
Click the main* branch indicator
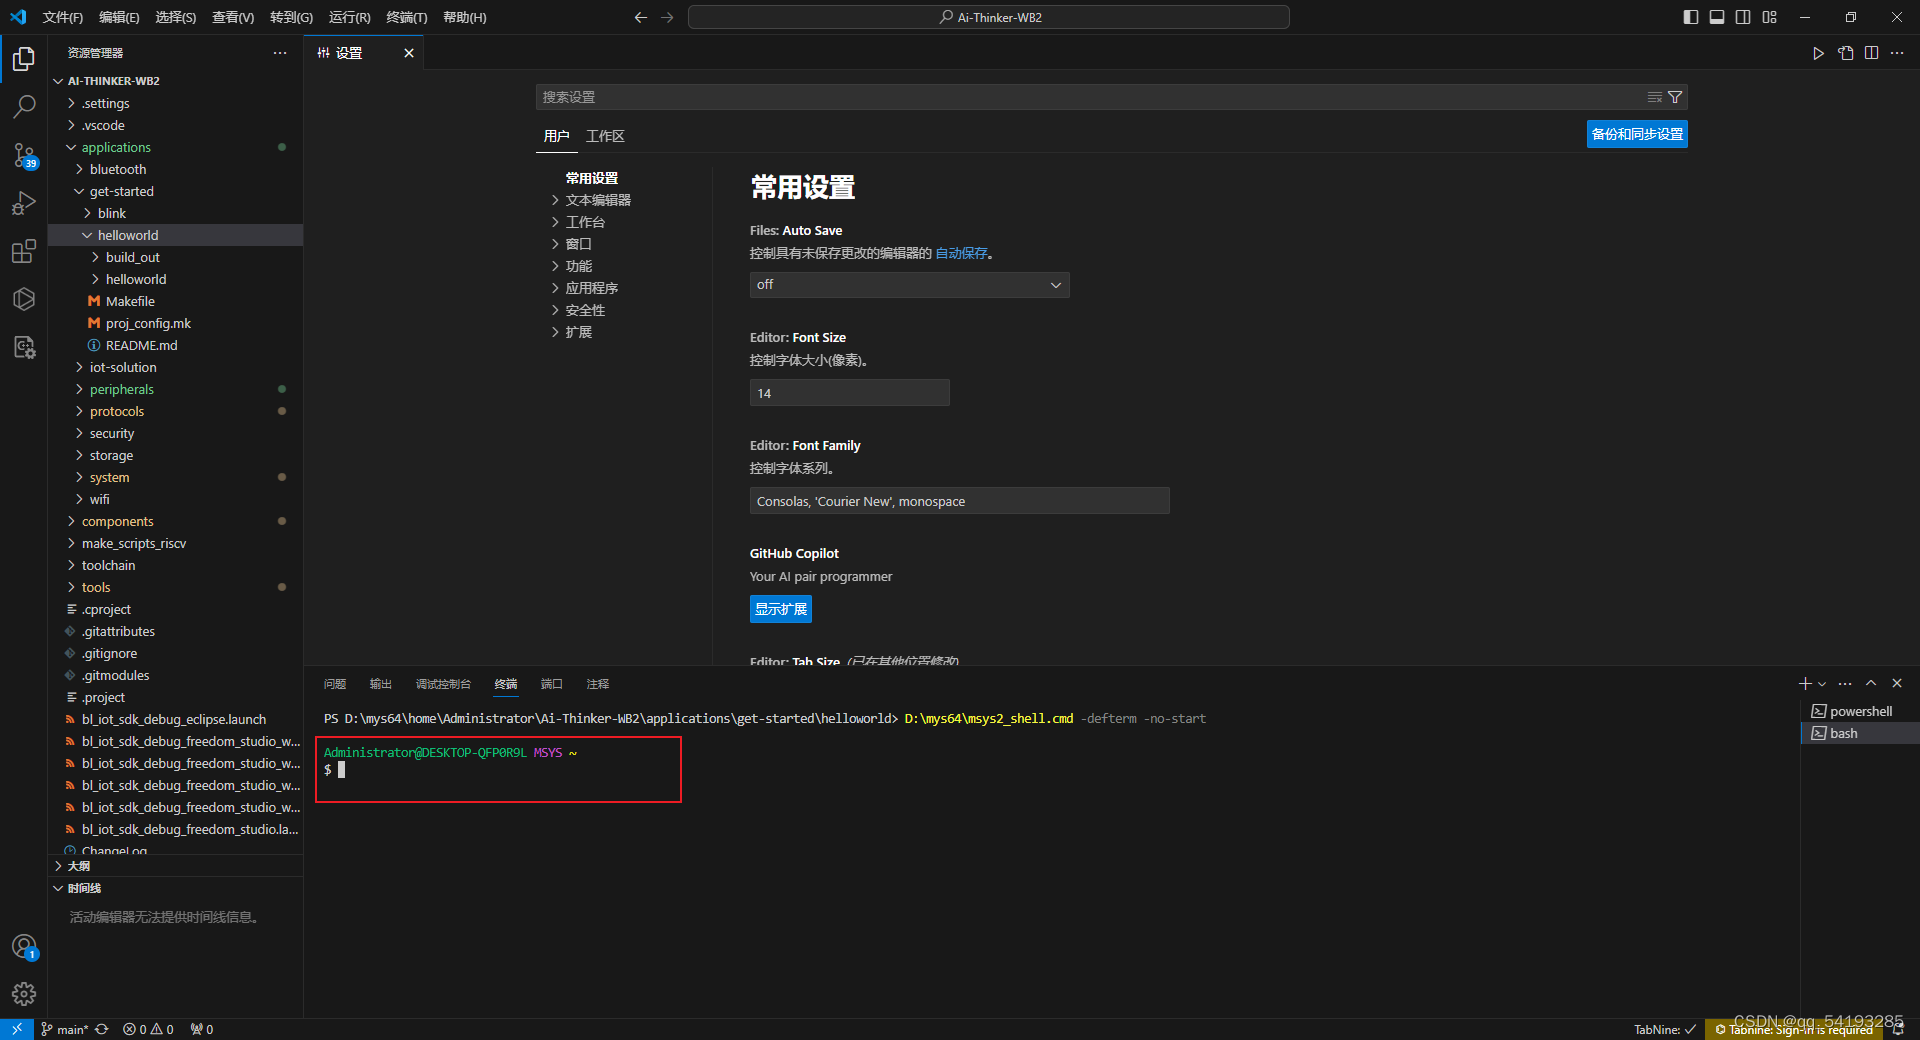coord(64,1029)
